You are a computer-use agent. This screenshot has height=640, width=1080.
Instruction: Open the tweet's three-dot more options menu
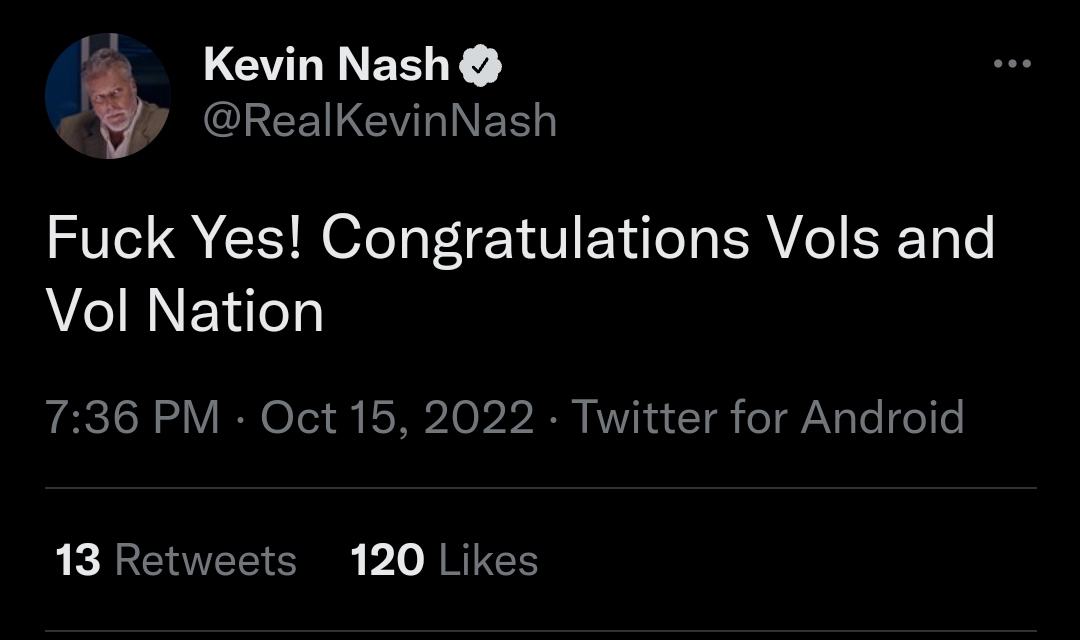coord(1011,65)
